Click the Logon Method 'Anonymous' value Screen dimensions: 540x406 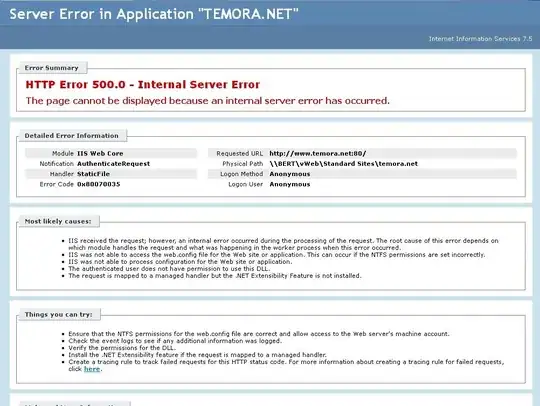(x=290, y=174)
